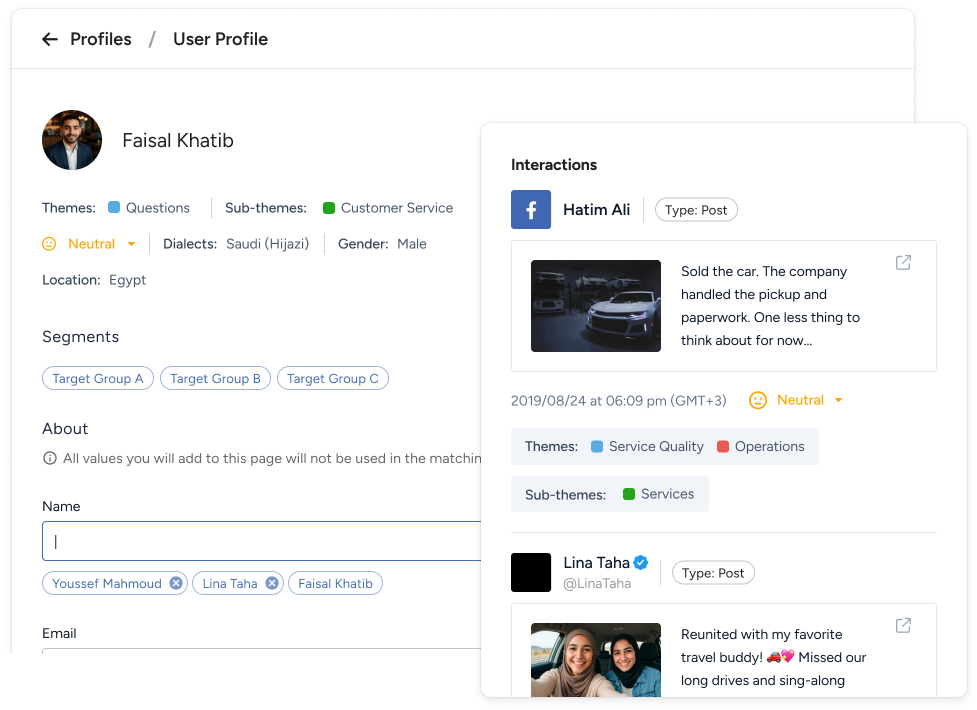Click the Egypt location value
The image size is (977, 710).
[x=127, y=280]
